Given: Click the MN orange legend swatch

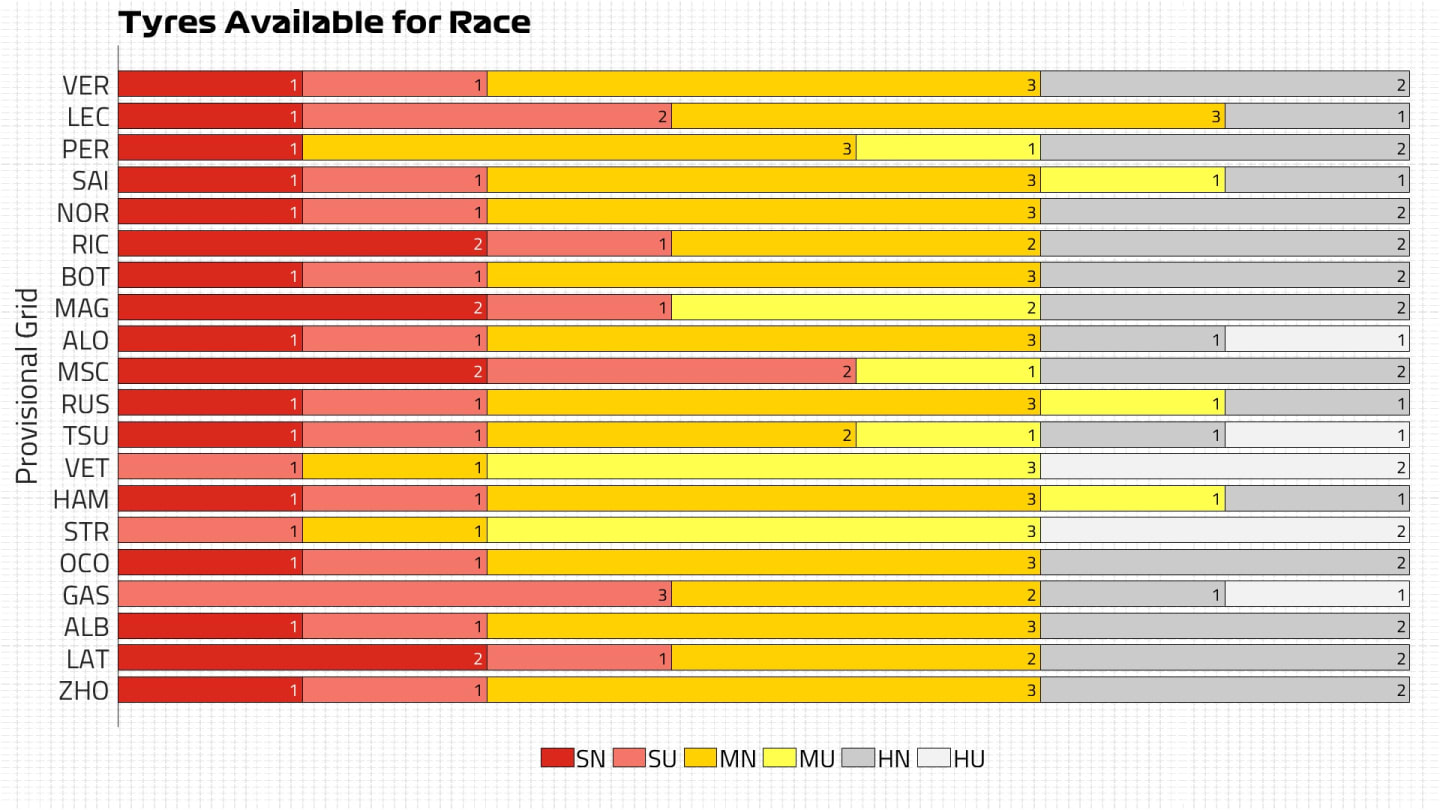Looking at the screenshot, I should [701, 758].
